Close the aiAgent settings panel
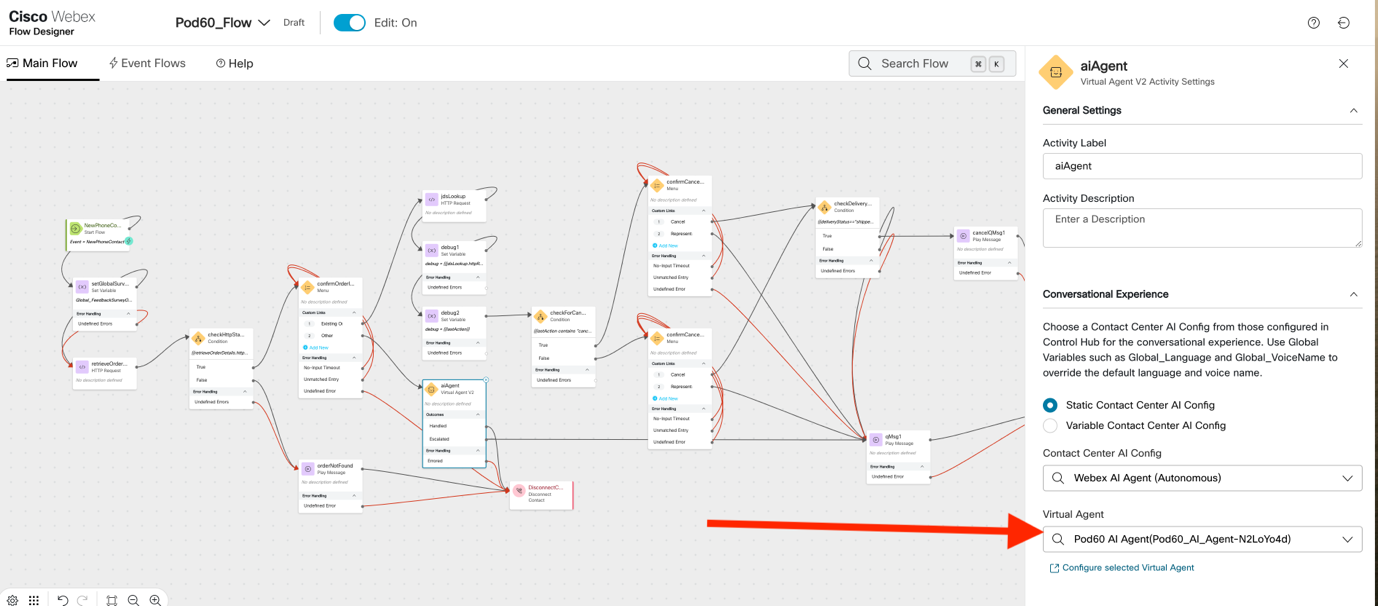 point(1343,64)
